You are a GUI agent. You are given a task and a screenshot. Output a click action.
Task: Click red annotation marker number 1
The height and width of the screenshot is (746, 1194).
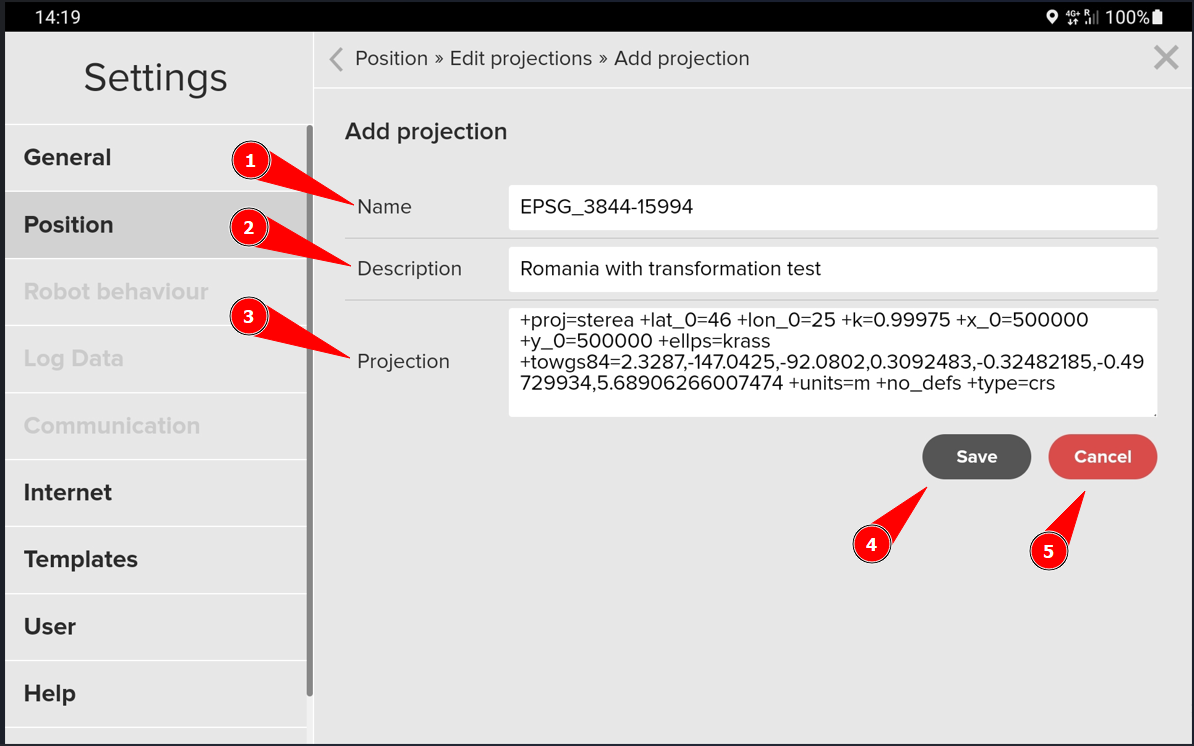click(250, 161)
